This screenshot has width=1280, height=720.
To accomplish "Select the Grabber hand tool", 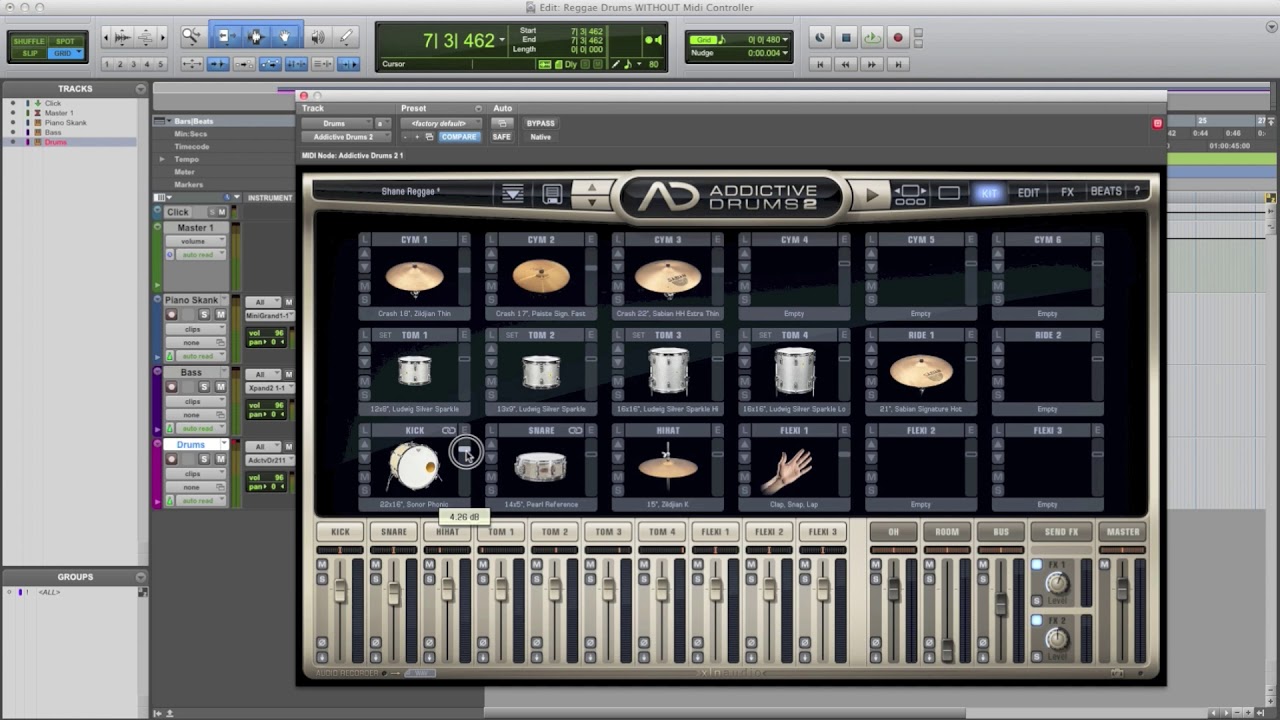I will pyautogui.click(x=285, y=37).
